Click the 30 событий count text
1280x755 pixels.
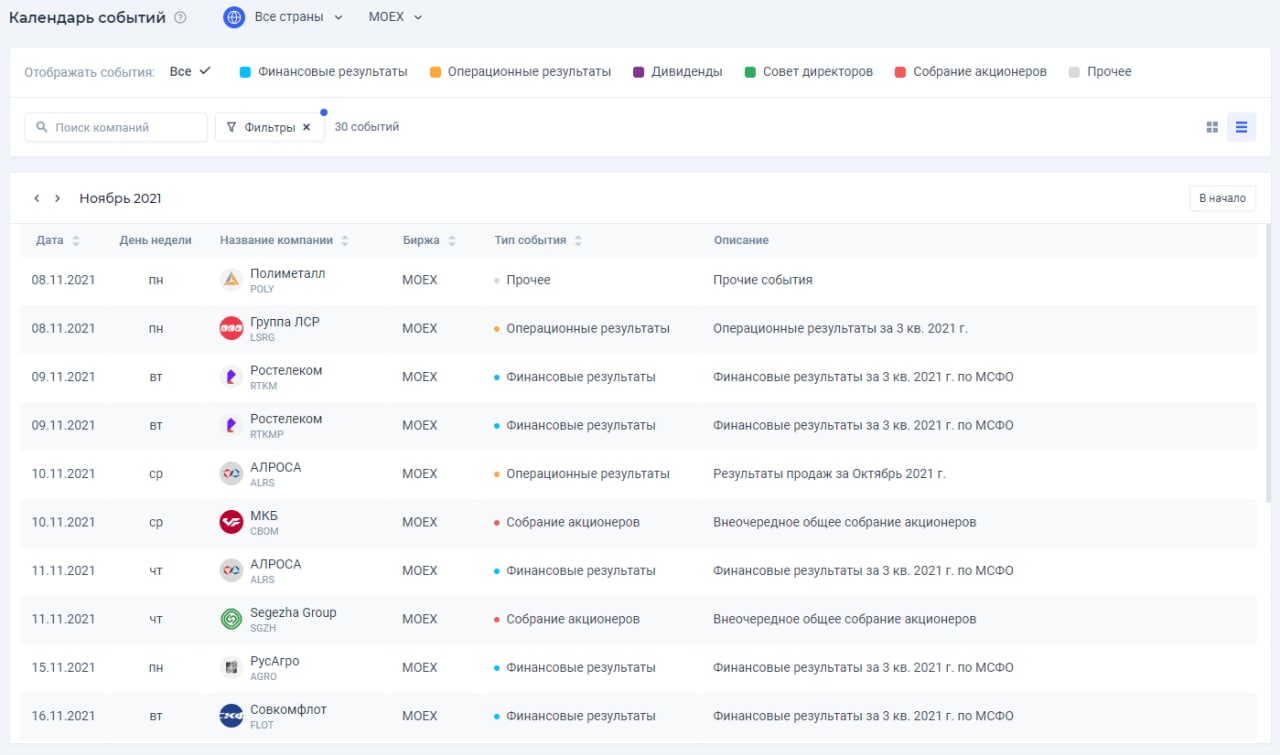367,127
